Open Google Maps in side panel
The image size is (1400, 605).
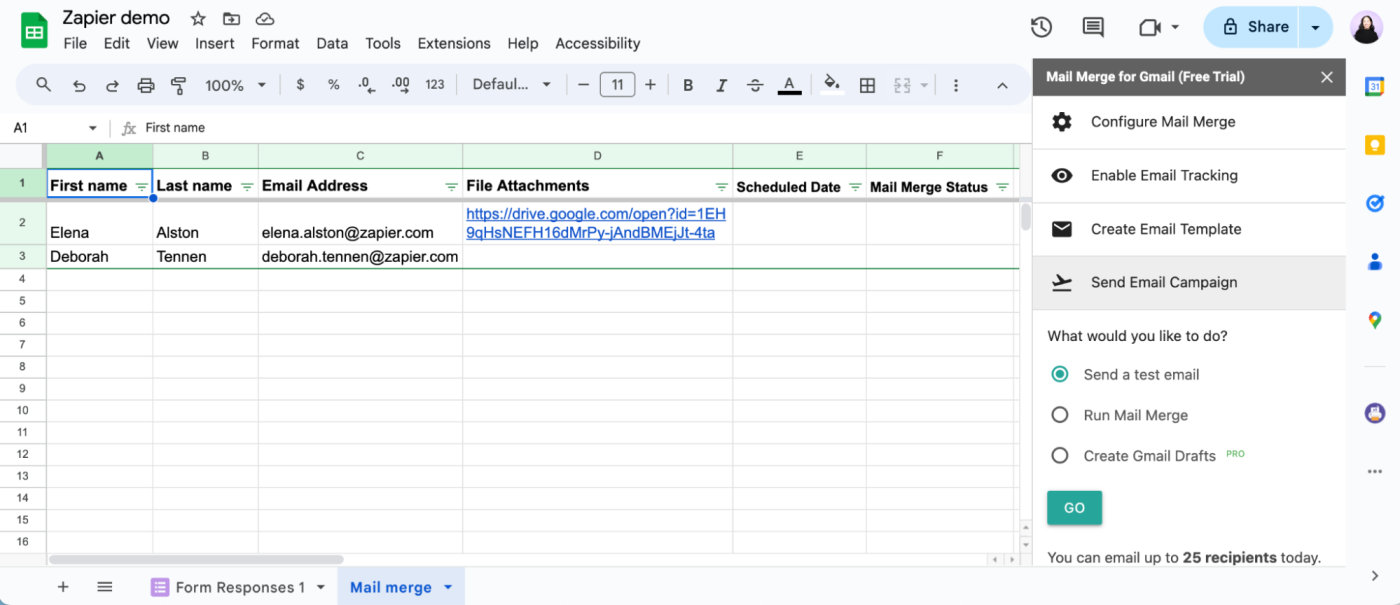(1374, 320)
